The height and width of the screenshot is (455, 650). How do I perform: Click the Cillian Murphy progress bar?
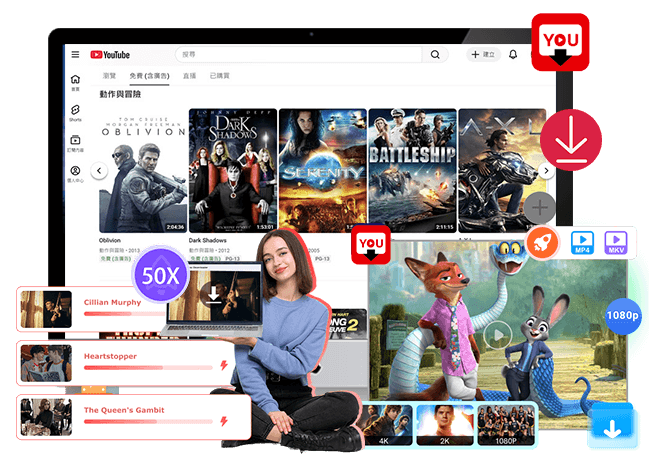124,314
